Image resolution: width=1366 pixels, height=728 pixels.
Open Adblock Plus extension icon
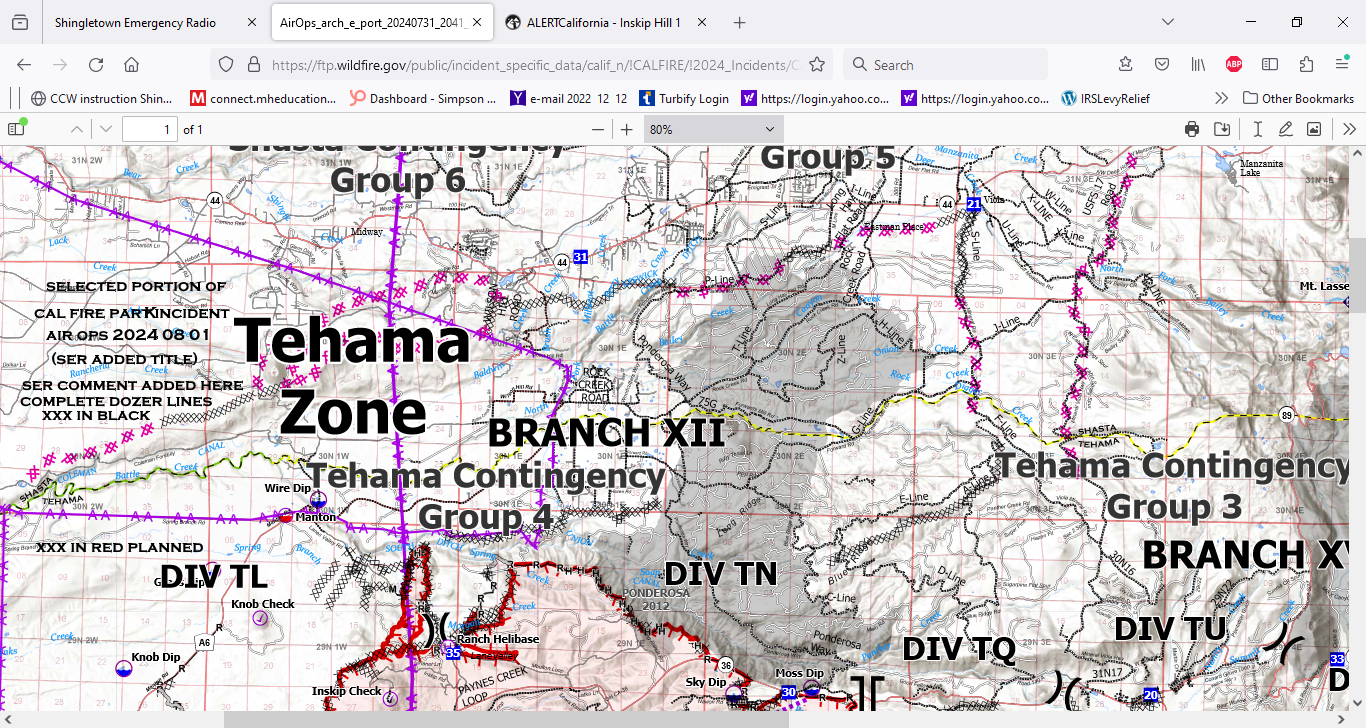point(1234,64)
